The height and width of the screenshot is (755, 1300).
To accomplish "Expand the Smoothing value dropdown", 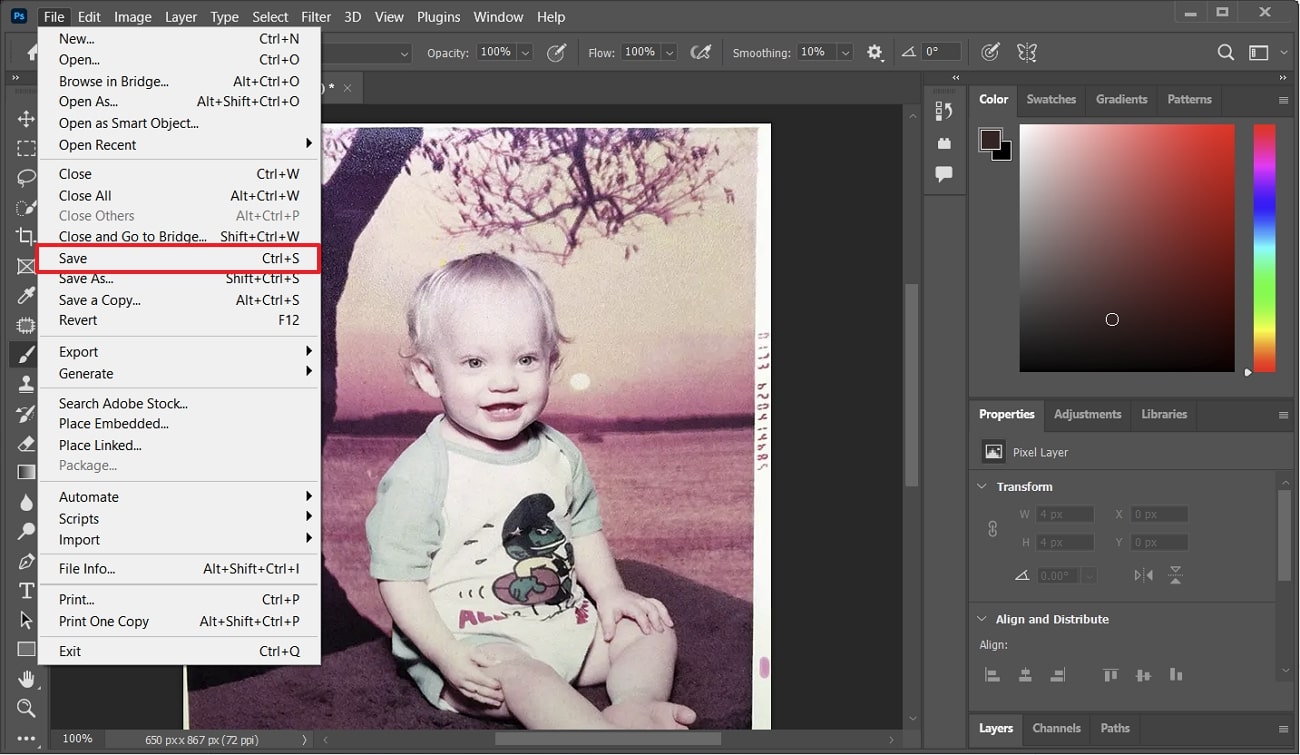I will (x=845, y=53).
